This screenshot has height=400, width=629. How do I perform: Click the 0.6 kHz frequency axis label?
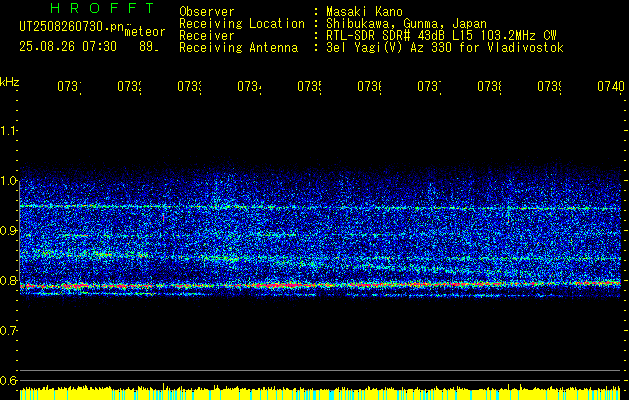pyautogui.click(x=8, y=380)
